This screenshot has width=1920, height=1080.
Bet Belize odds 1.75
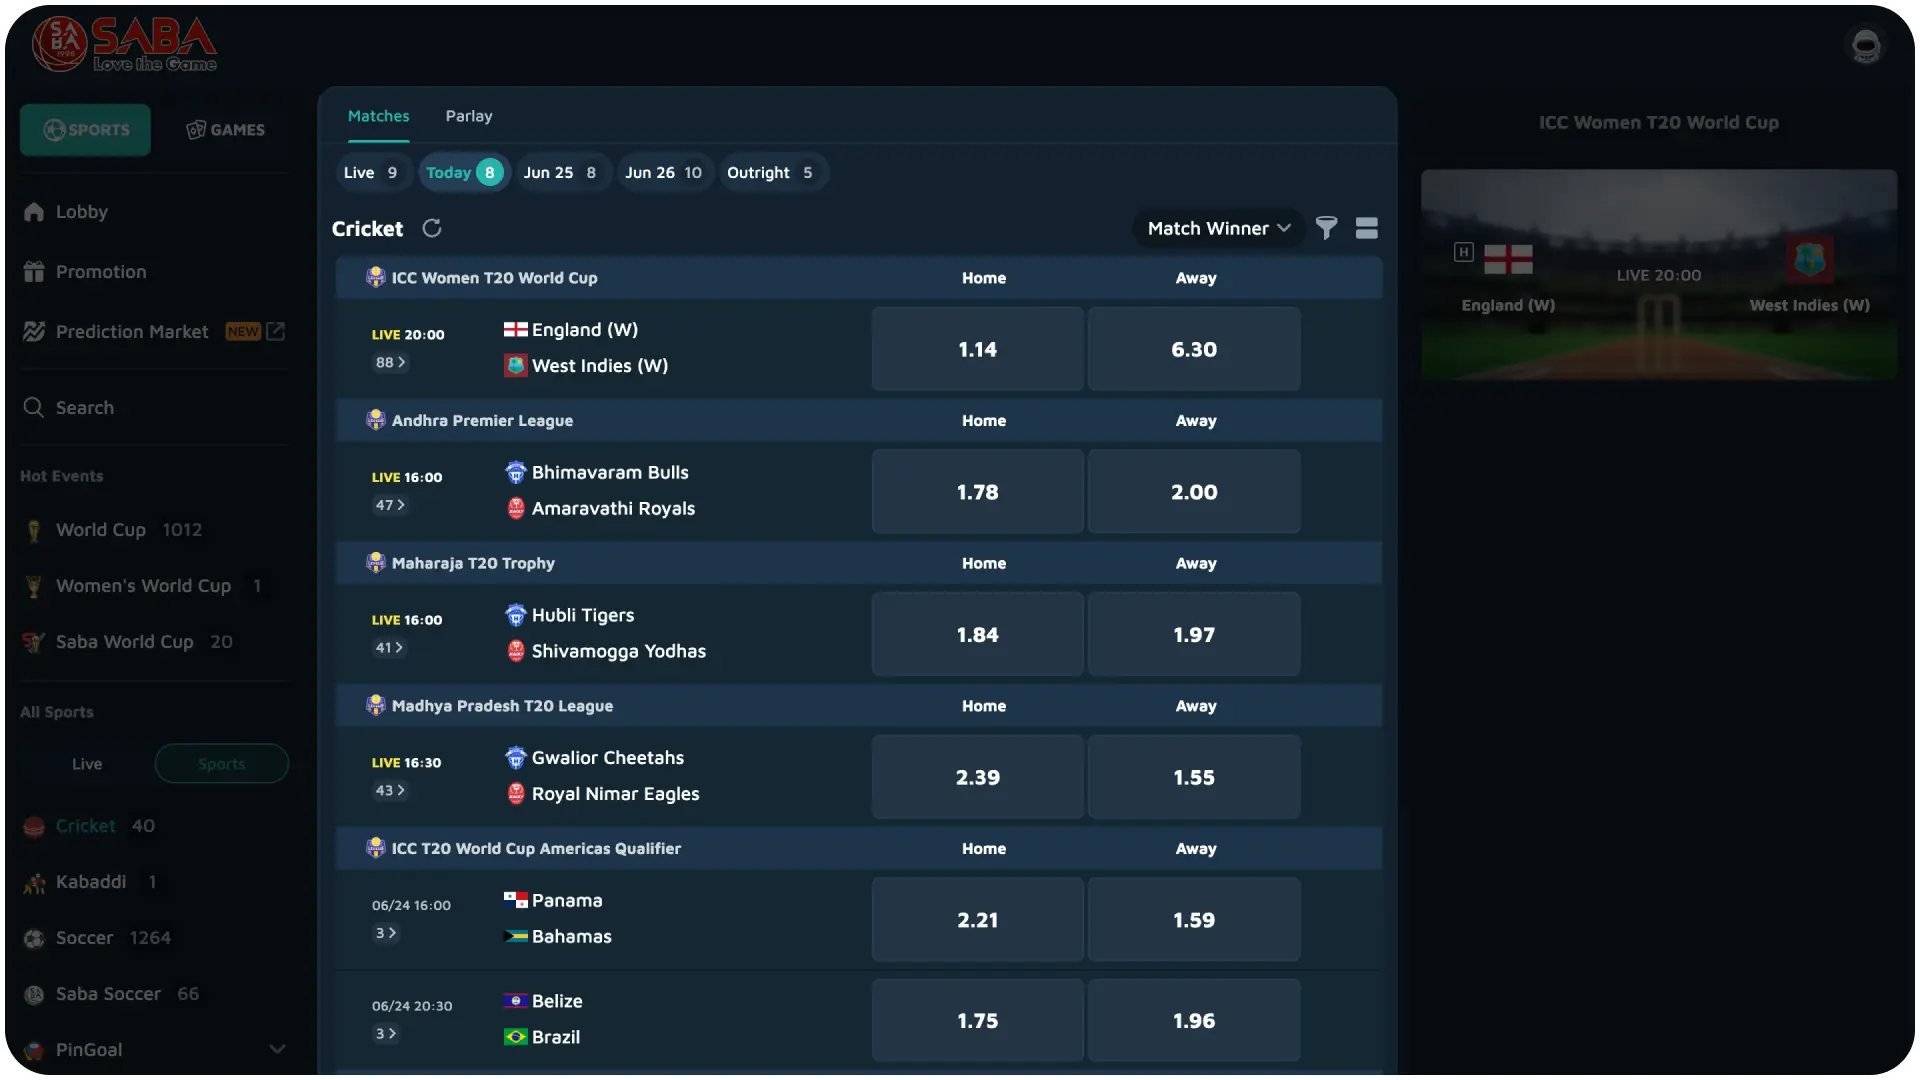click(977, 1021)
